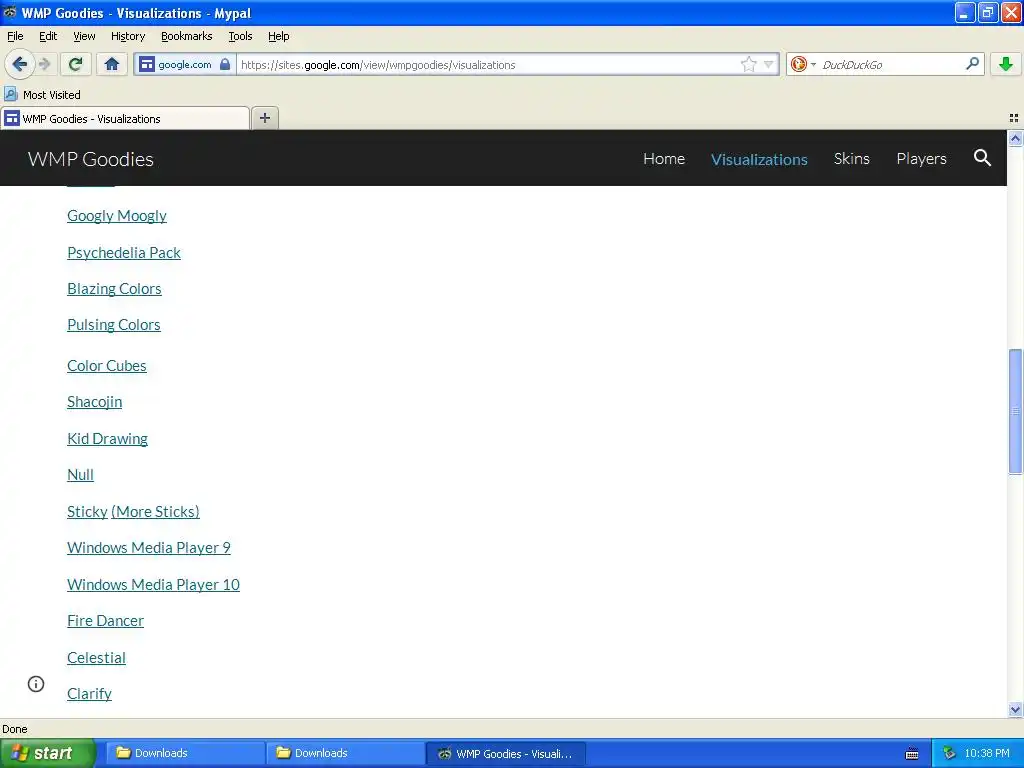
Task: Click the padlock security icon
Action: (225, 64)
